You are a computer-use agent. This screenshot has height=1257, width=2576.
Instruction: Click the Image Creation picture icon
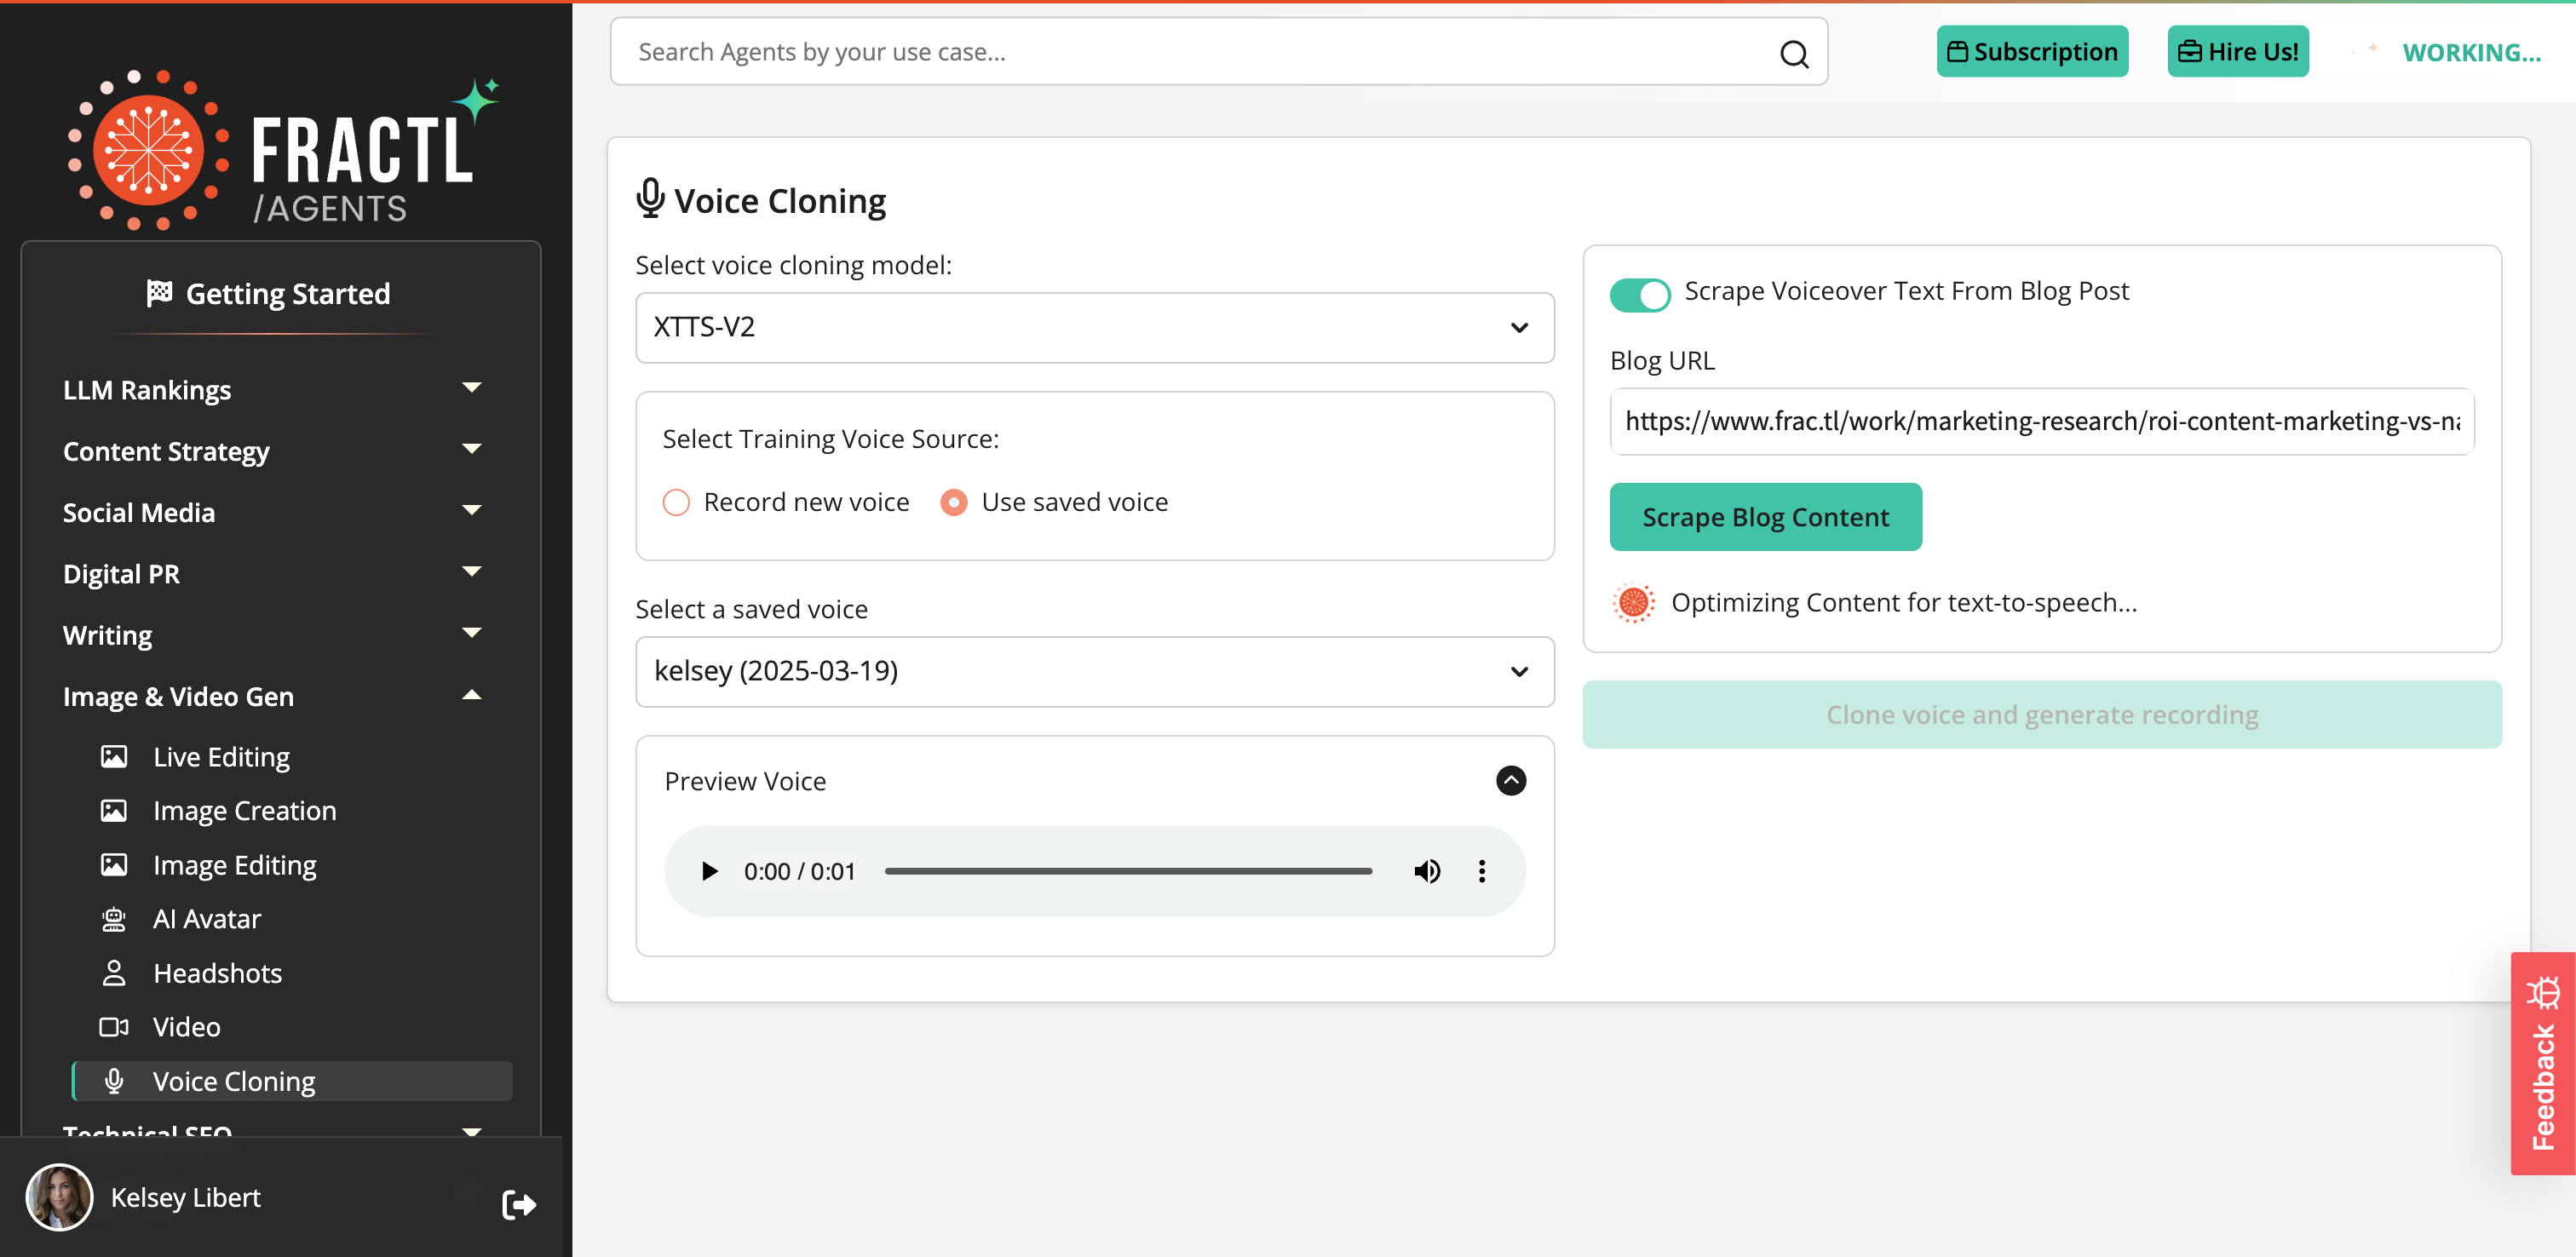[x=113, y=810]
